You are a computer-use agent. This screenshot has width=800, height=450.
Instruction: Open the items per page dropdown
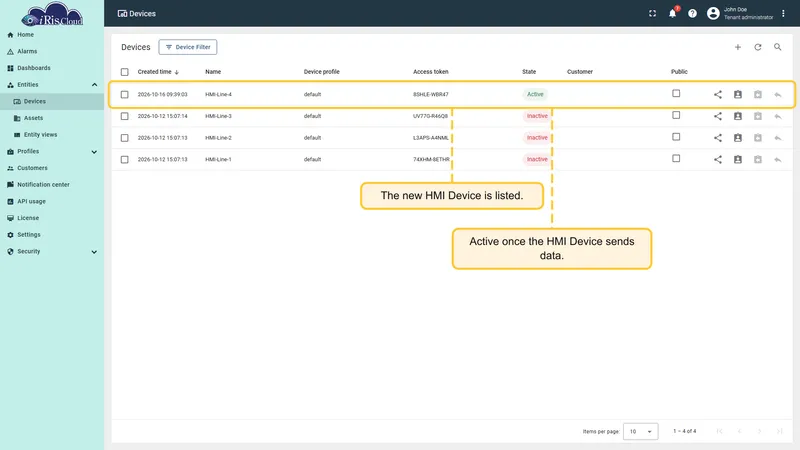tap(641, 432)
